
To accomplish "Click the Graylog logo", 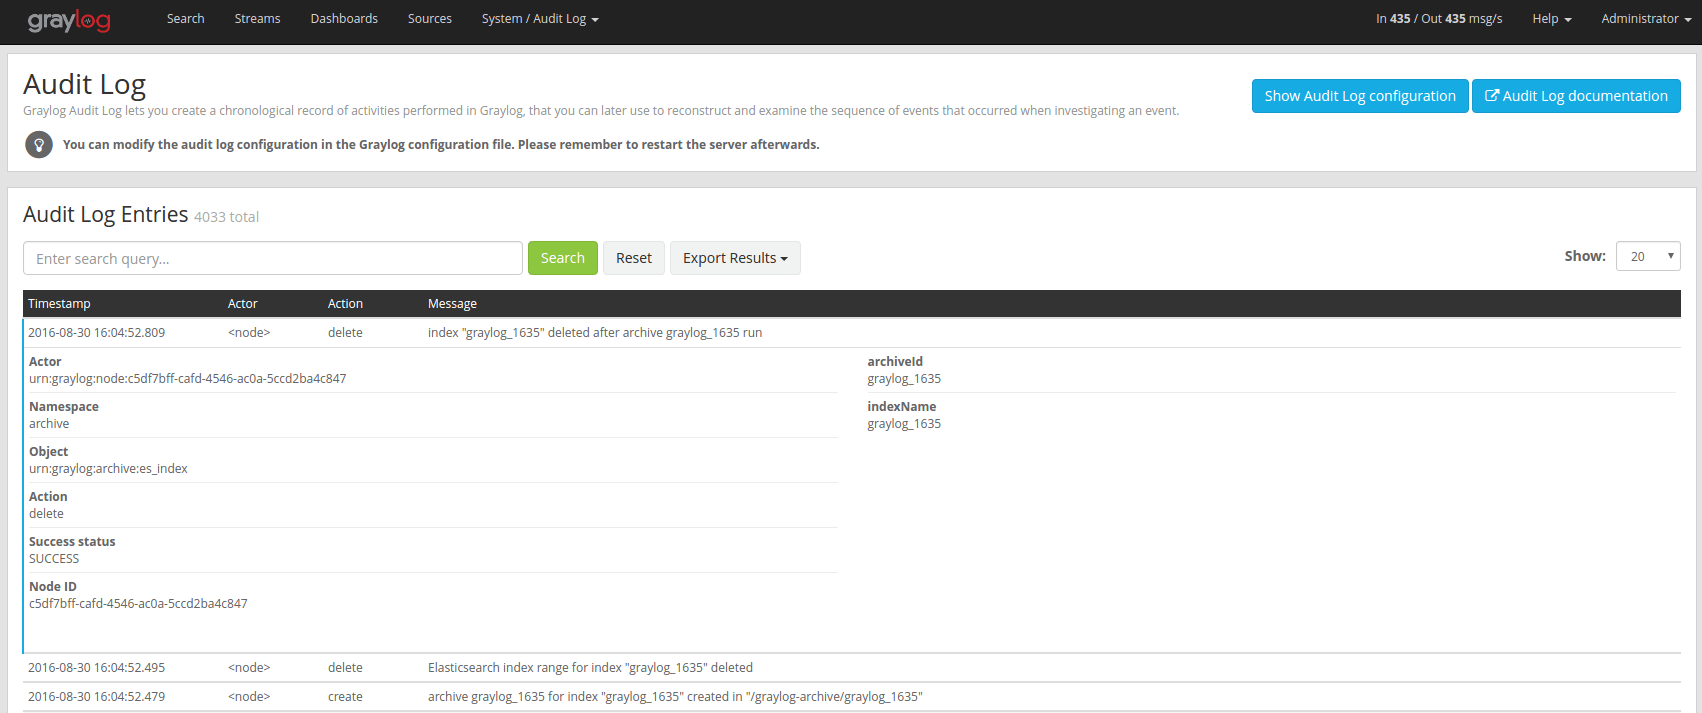I will click(69, 20).
